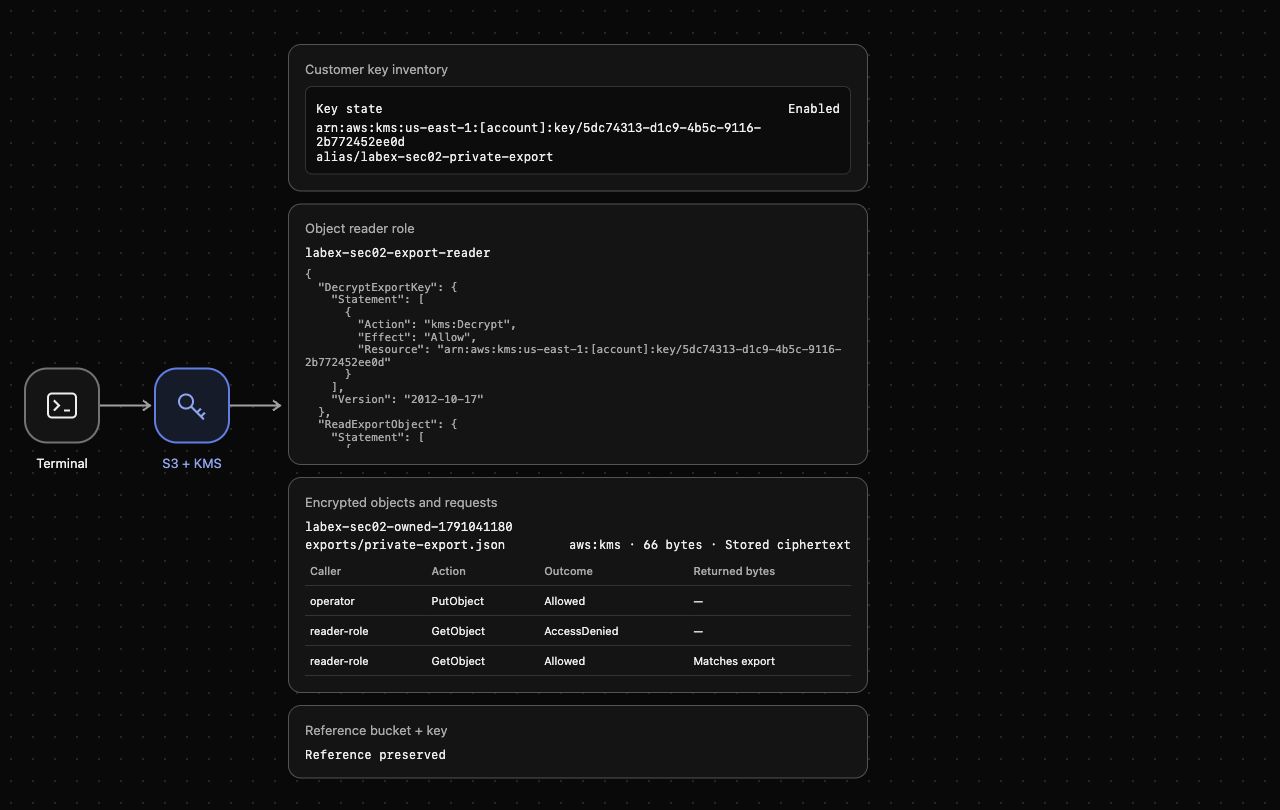Click the PutObject action cell
1280x810 pixels.
[457, 601]
